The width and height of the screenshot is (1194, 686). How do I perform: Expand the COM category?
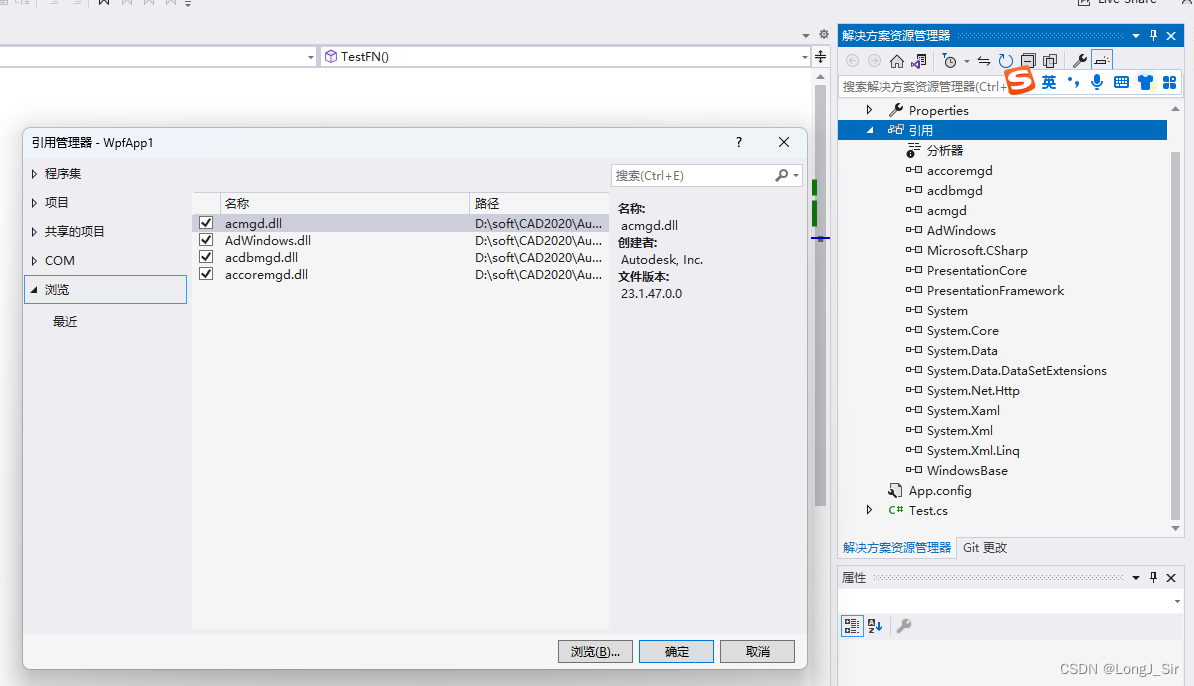pos(34,260)
